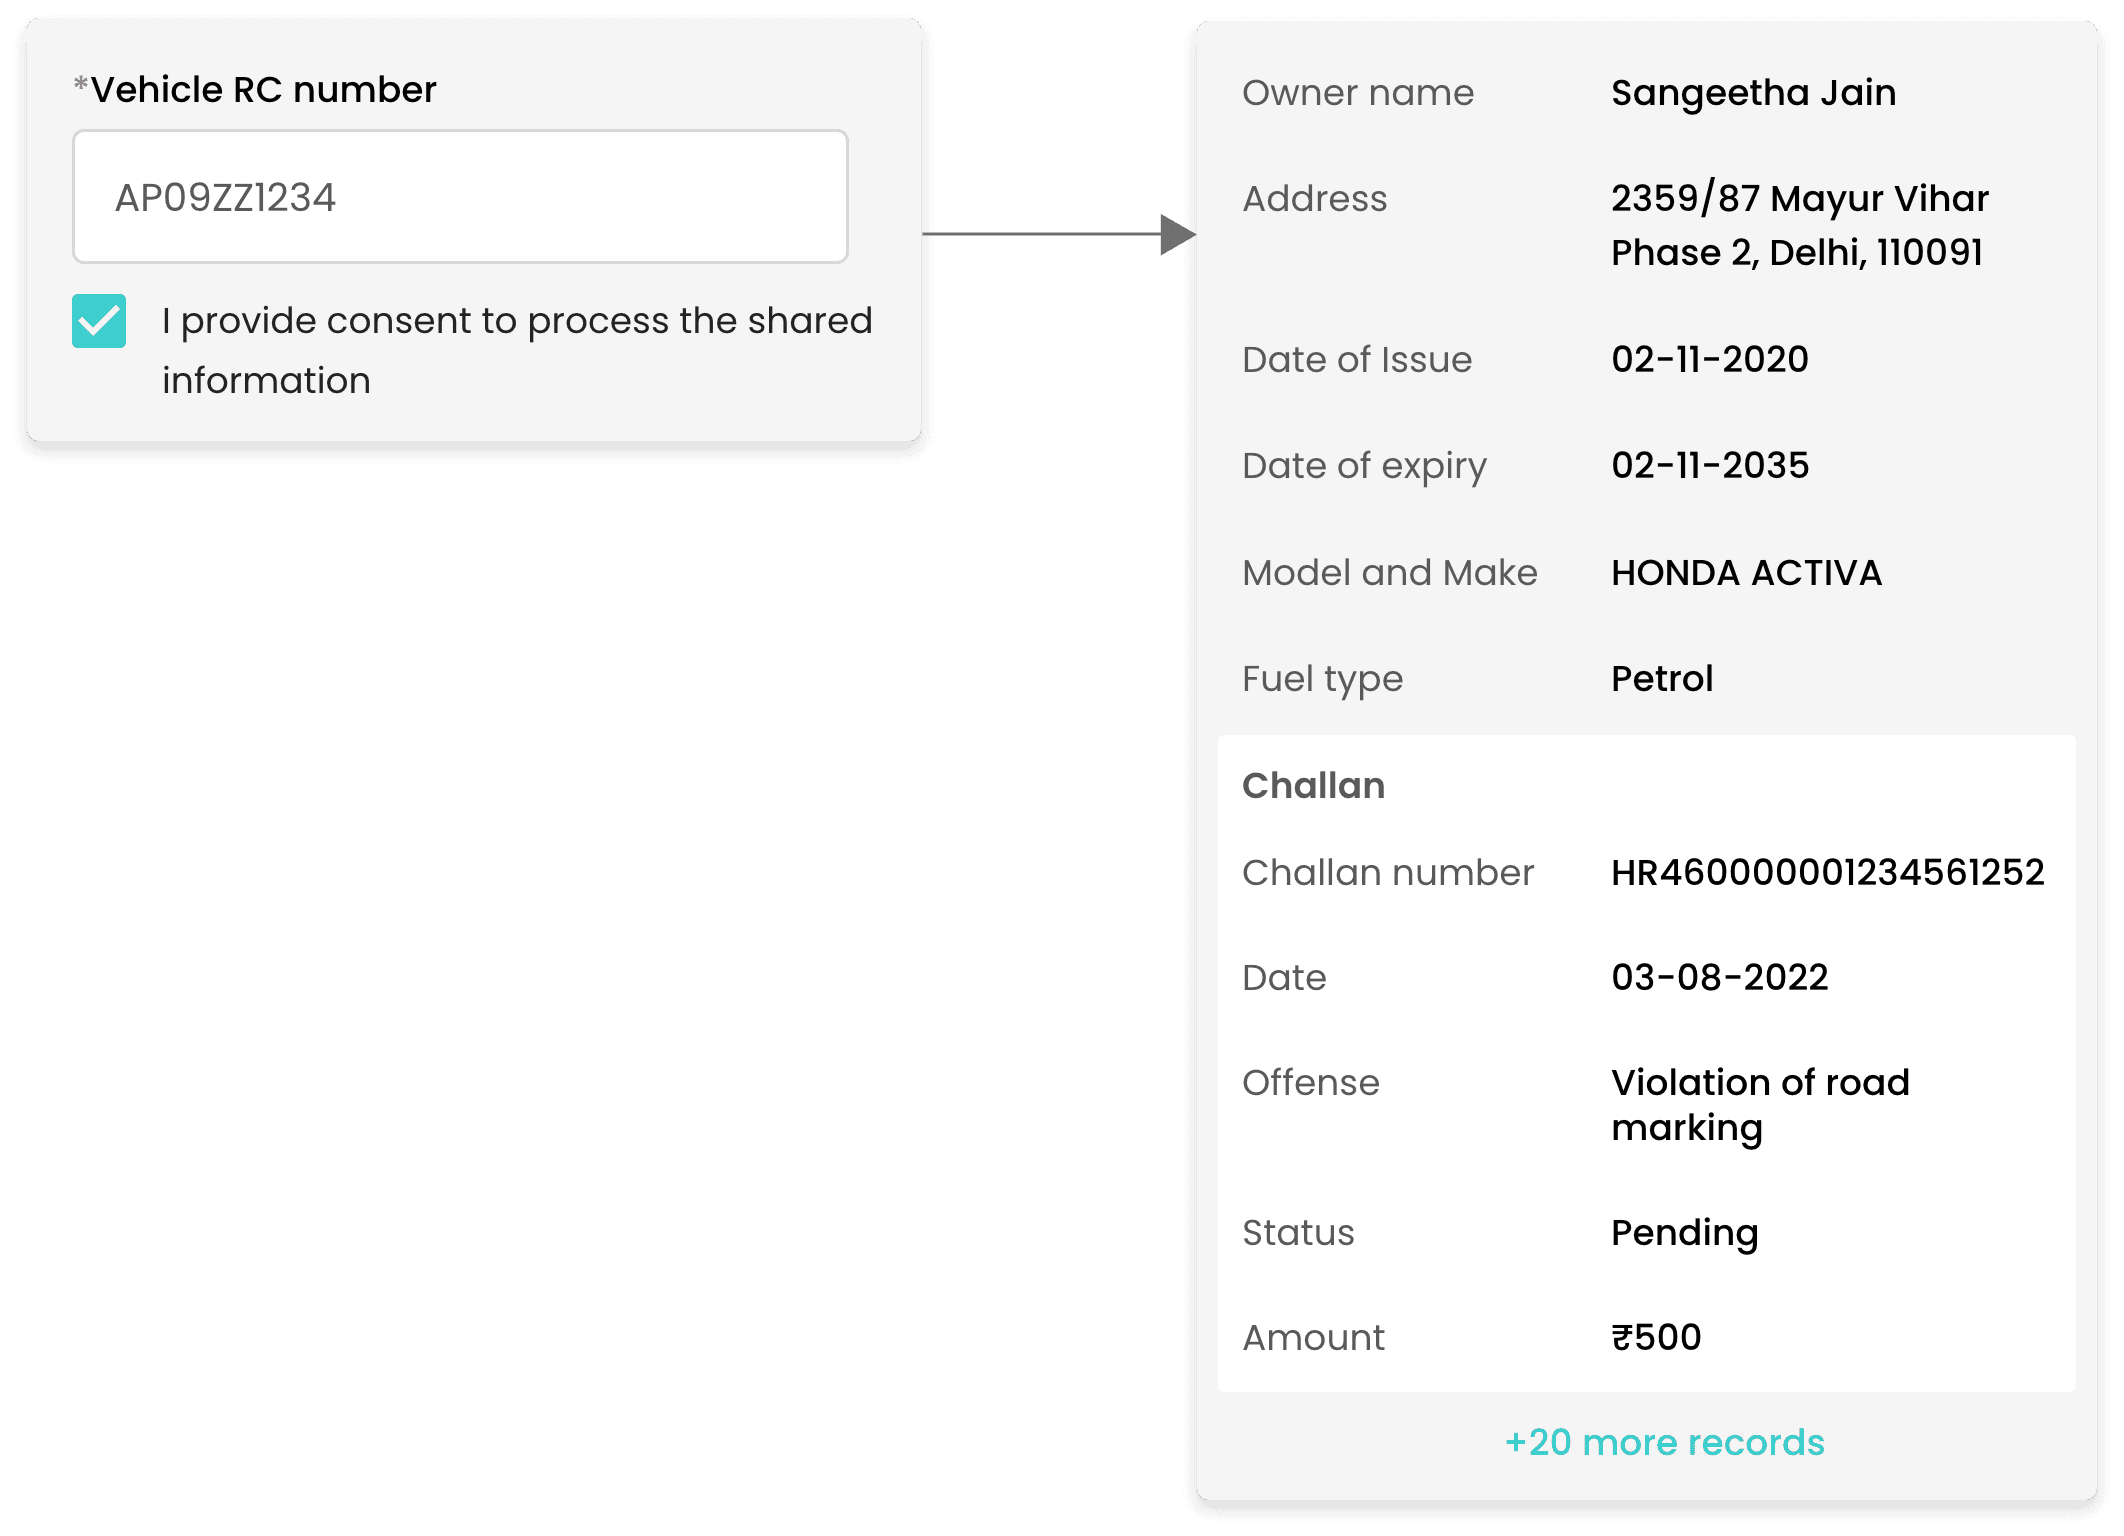Viewport: 2124px width, 1536px height.
Task: Click the teal checkmark icon
Action: tap(99, 321)
